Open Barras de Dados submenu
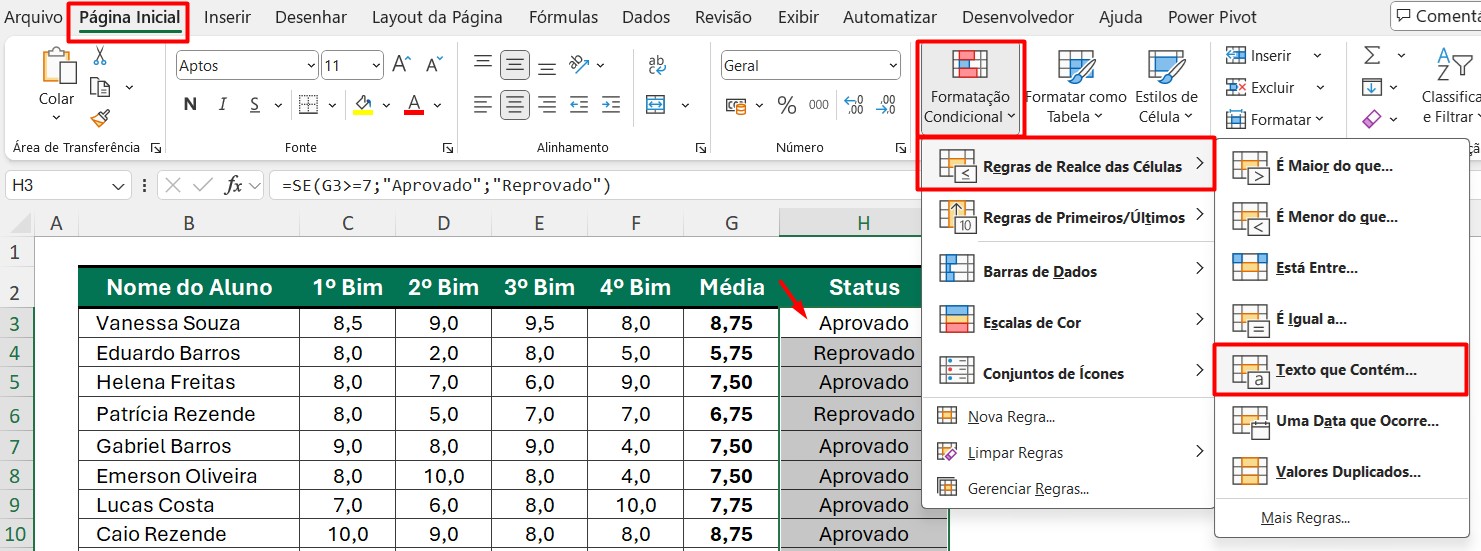 coord(1066,271)
